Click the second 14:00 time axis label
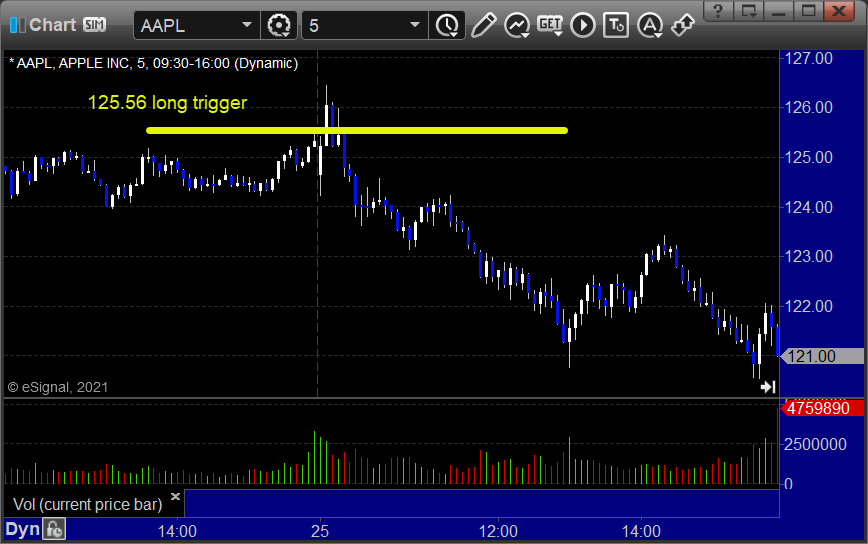 pyautogui.click(x=641, y=531)
